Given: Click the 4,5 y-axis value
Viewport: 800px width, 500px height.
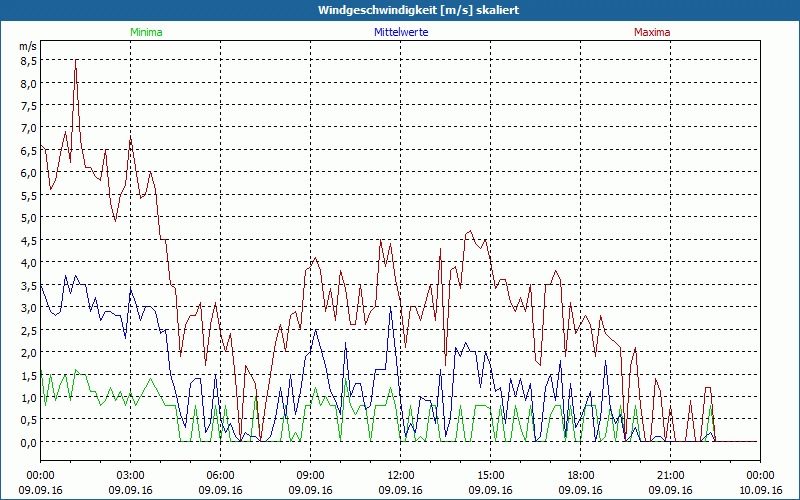Looking at the screenshot, I should pos(28,240).
